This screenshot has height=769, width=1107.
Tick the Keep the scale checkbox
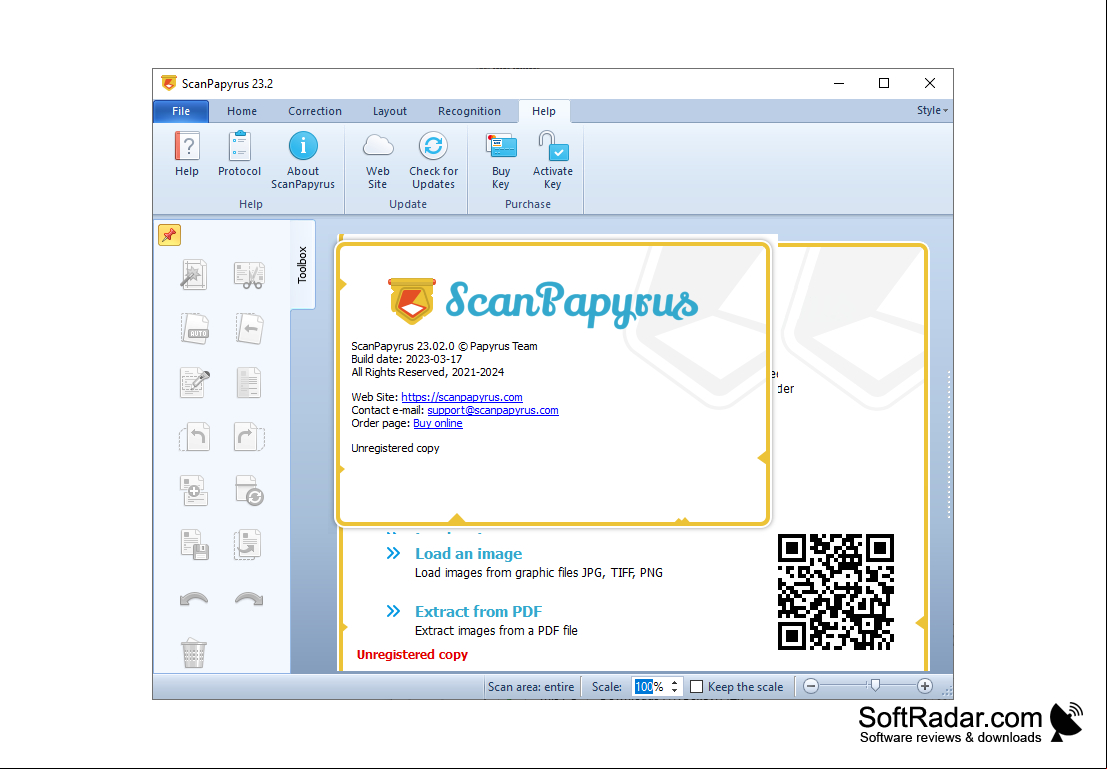coord(697,686)
